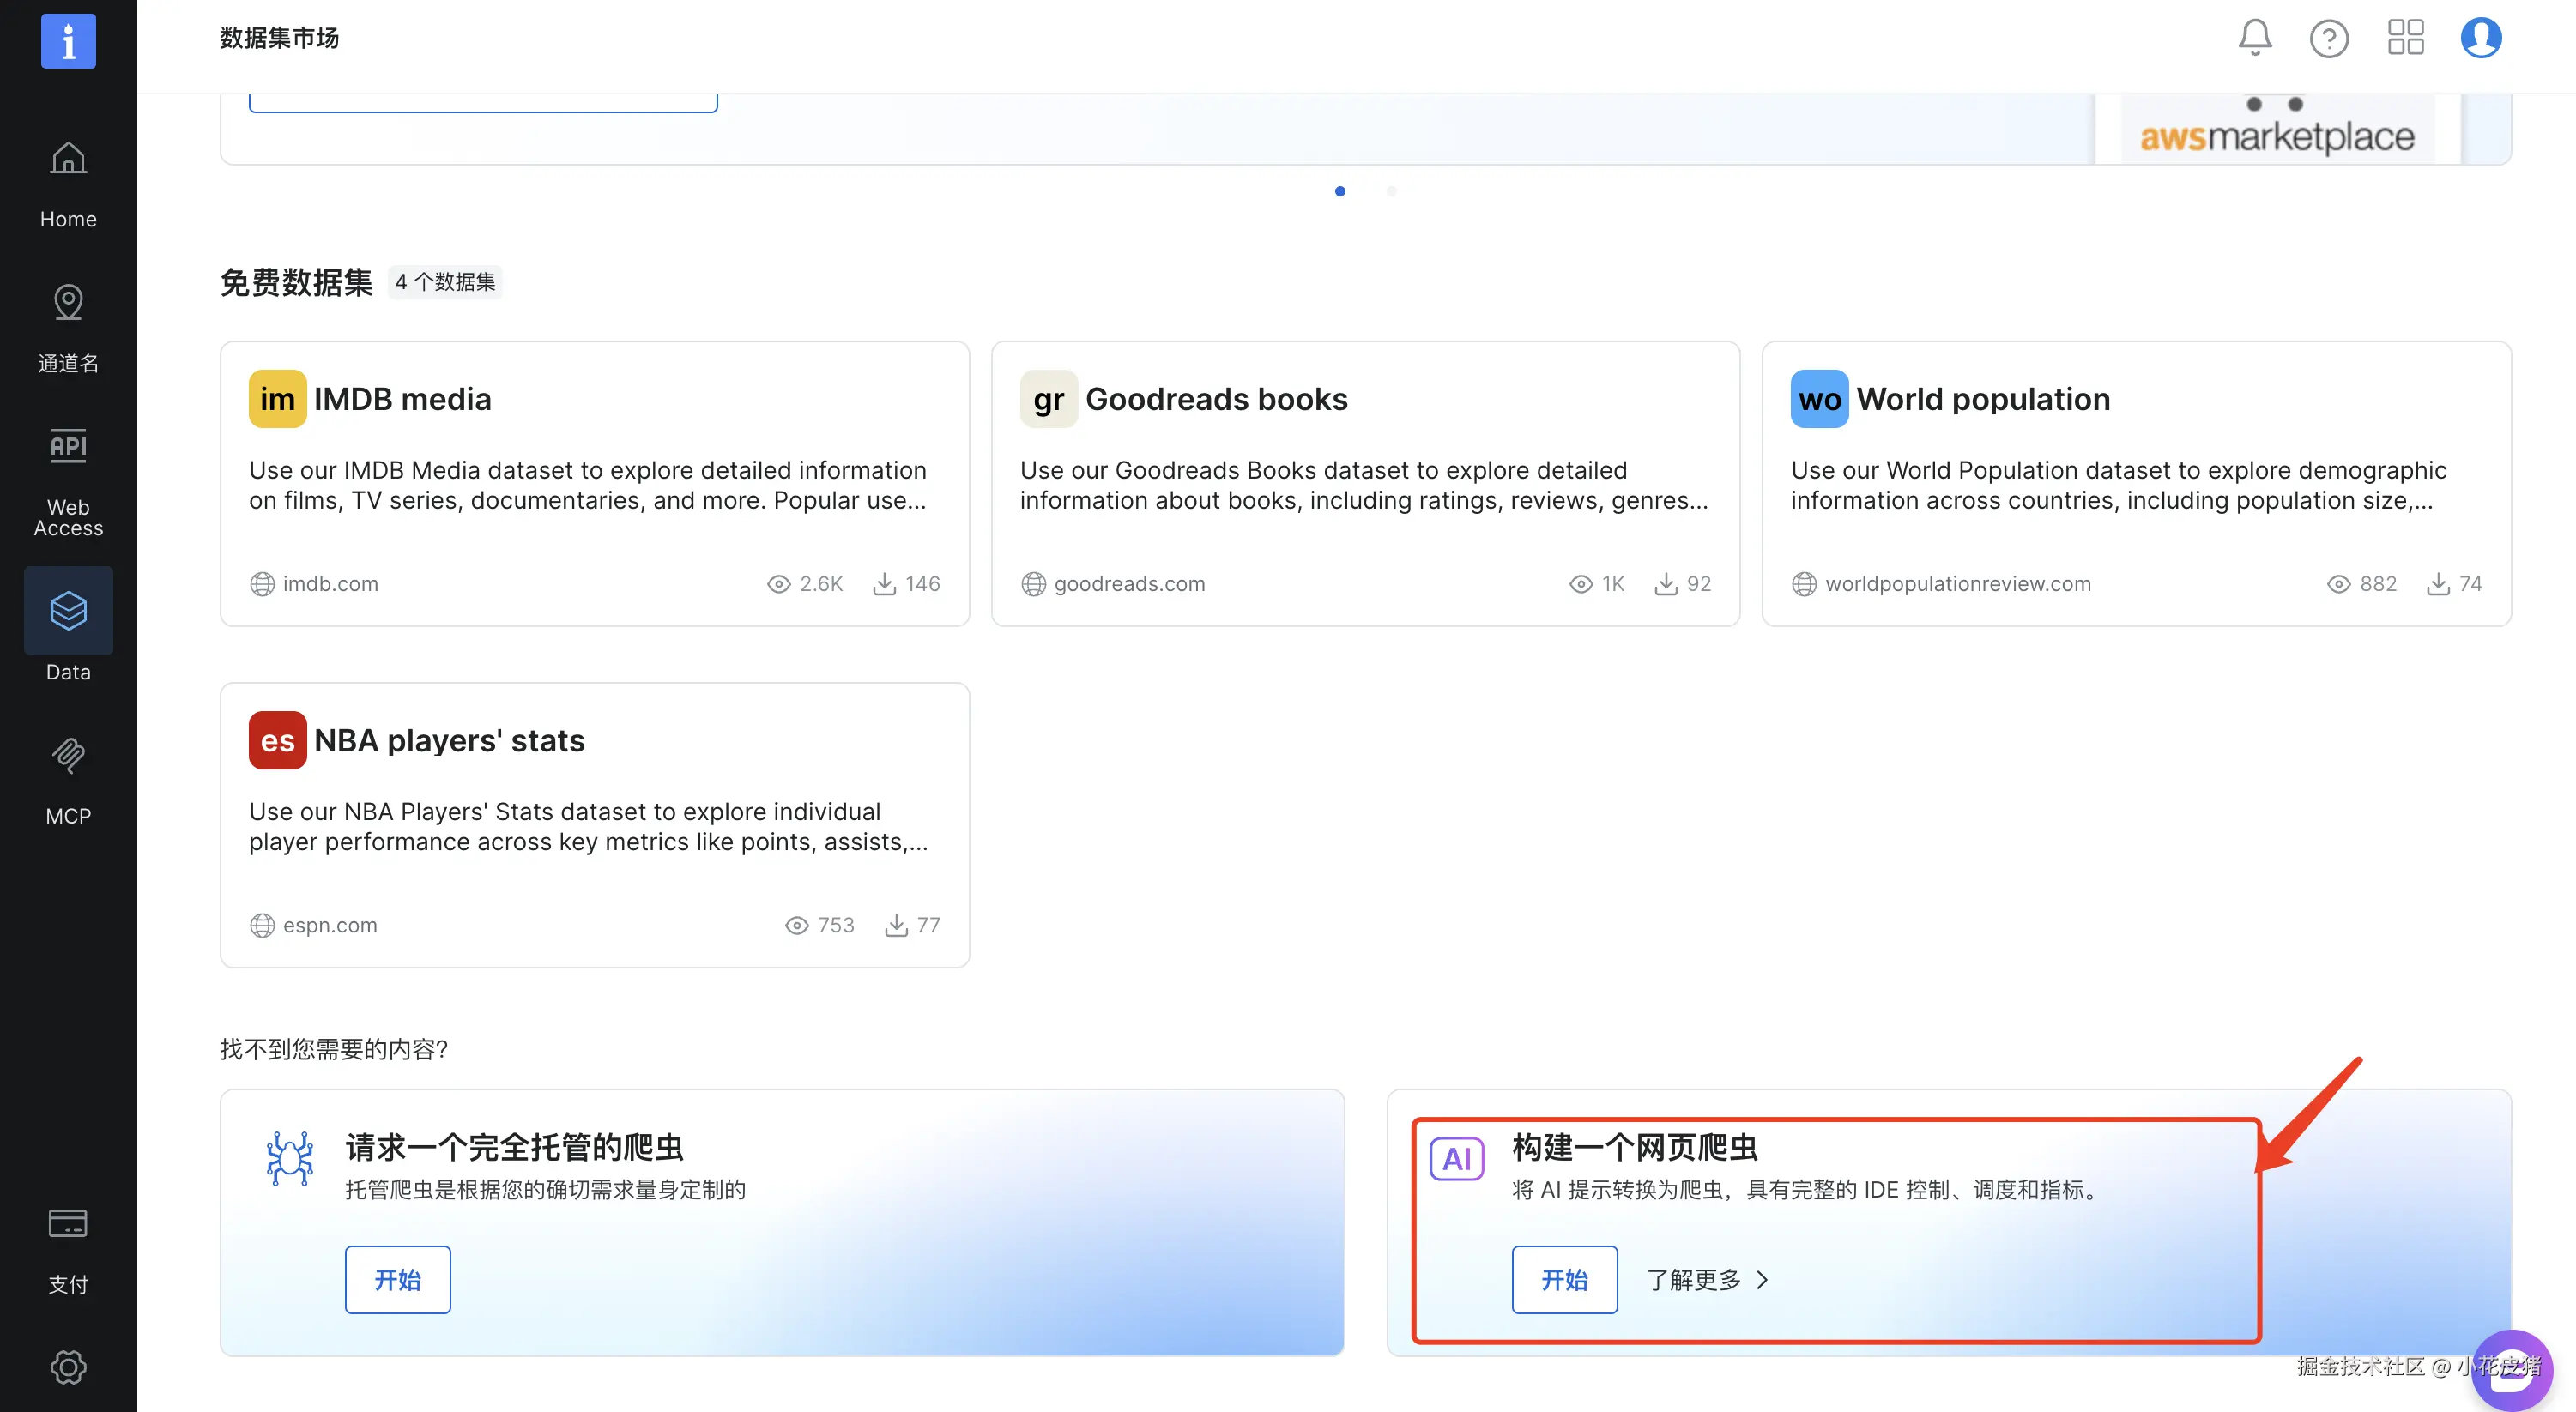Screen dimensions: 2576x1412
Task: Open the location pin sidebar item
Action: click(x=68, y=327)
